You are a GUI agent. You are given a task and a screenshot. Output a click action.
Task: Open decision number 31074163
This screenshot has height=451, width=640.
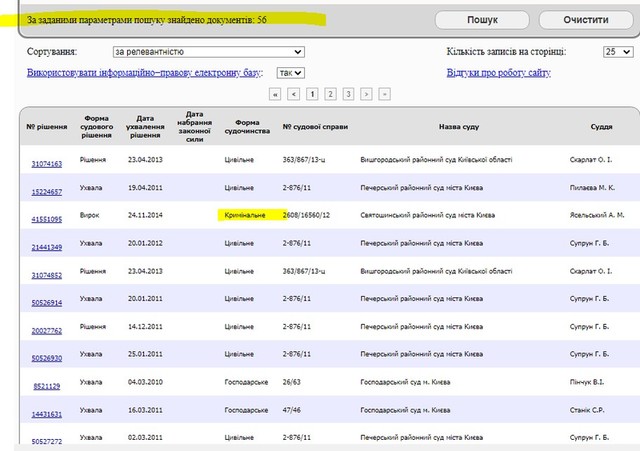[47, 163]
